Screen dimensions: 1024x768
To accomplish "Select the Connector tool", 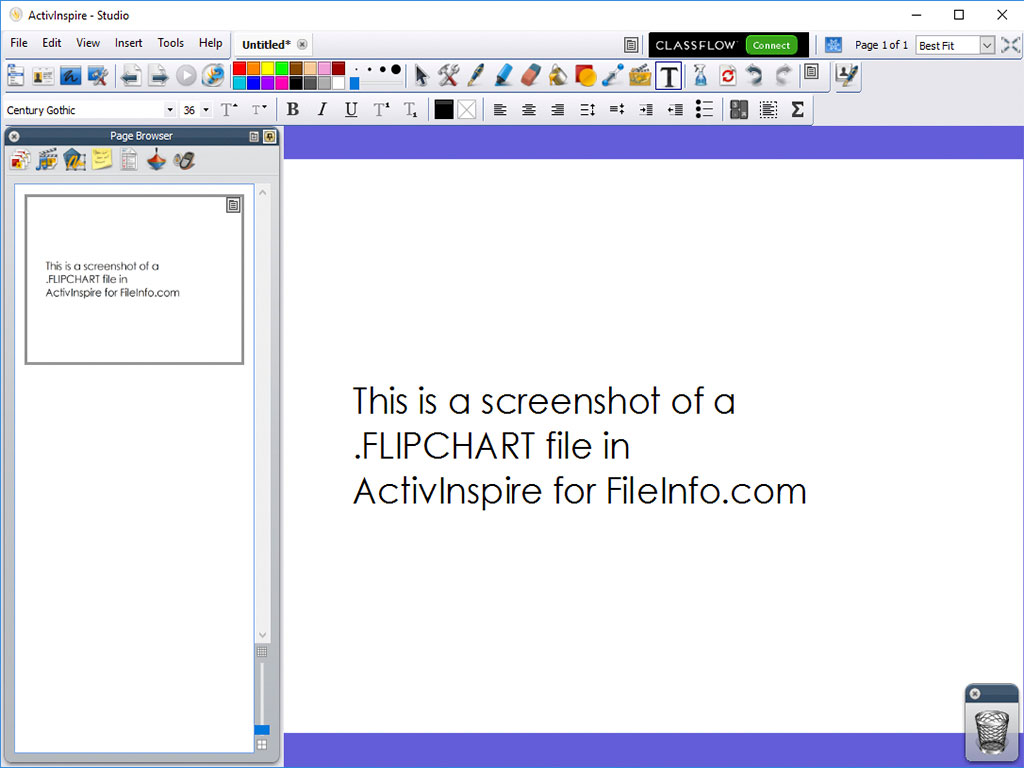I will (x=613, y=76).
